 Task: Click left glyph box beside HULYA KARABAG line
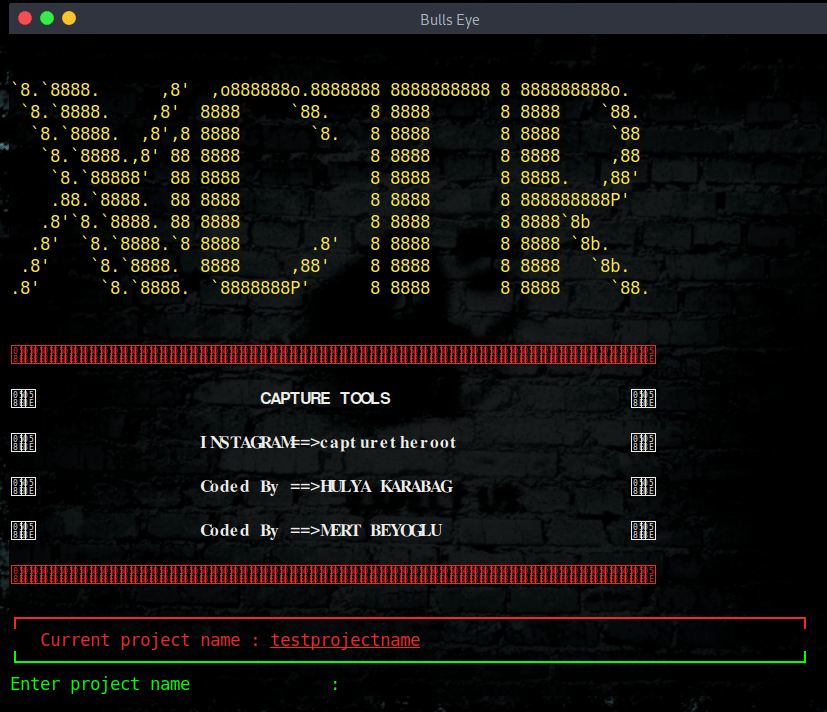[x=23, y=487]
